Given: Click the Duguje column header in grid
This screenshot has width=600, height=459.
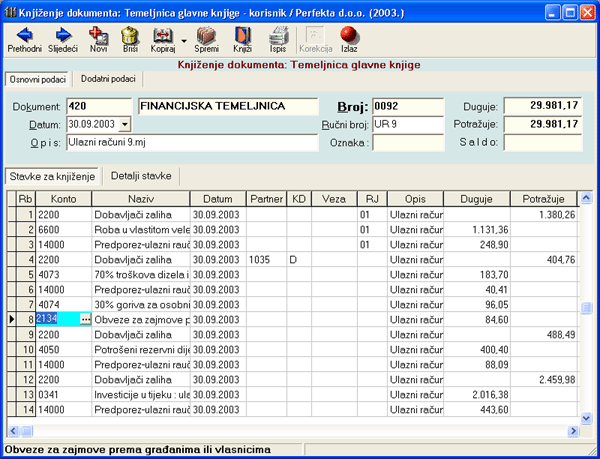Looking at the screenshot, I should click(x=476, y=199).
